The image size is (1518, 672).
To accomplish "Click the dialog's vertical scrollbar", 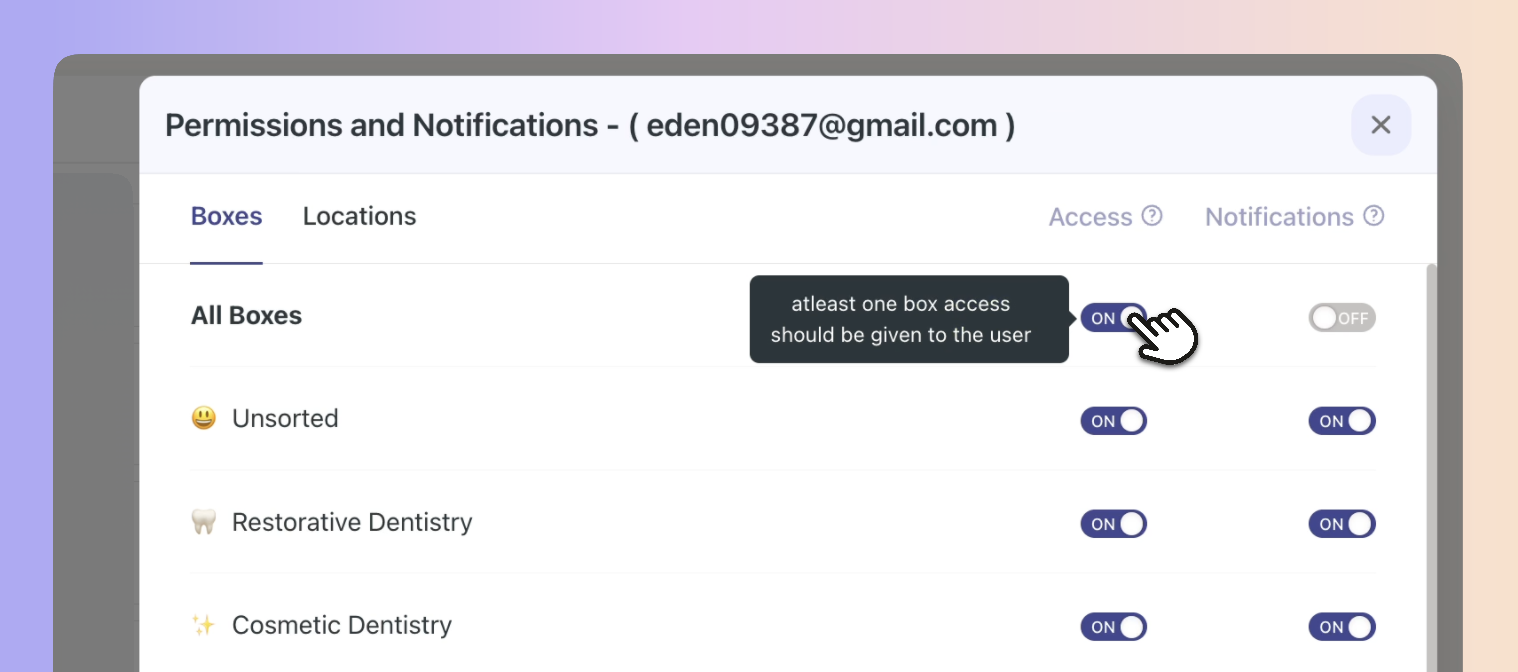I will point(1431,467).
